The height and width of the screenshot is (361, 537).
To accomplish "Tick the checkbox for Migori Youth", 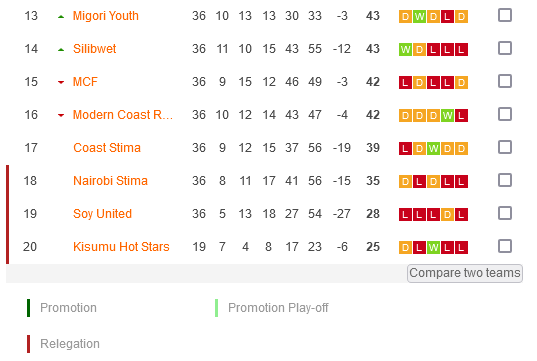I will (505, 15).
